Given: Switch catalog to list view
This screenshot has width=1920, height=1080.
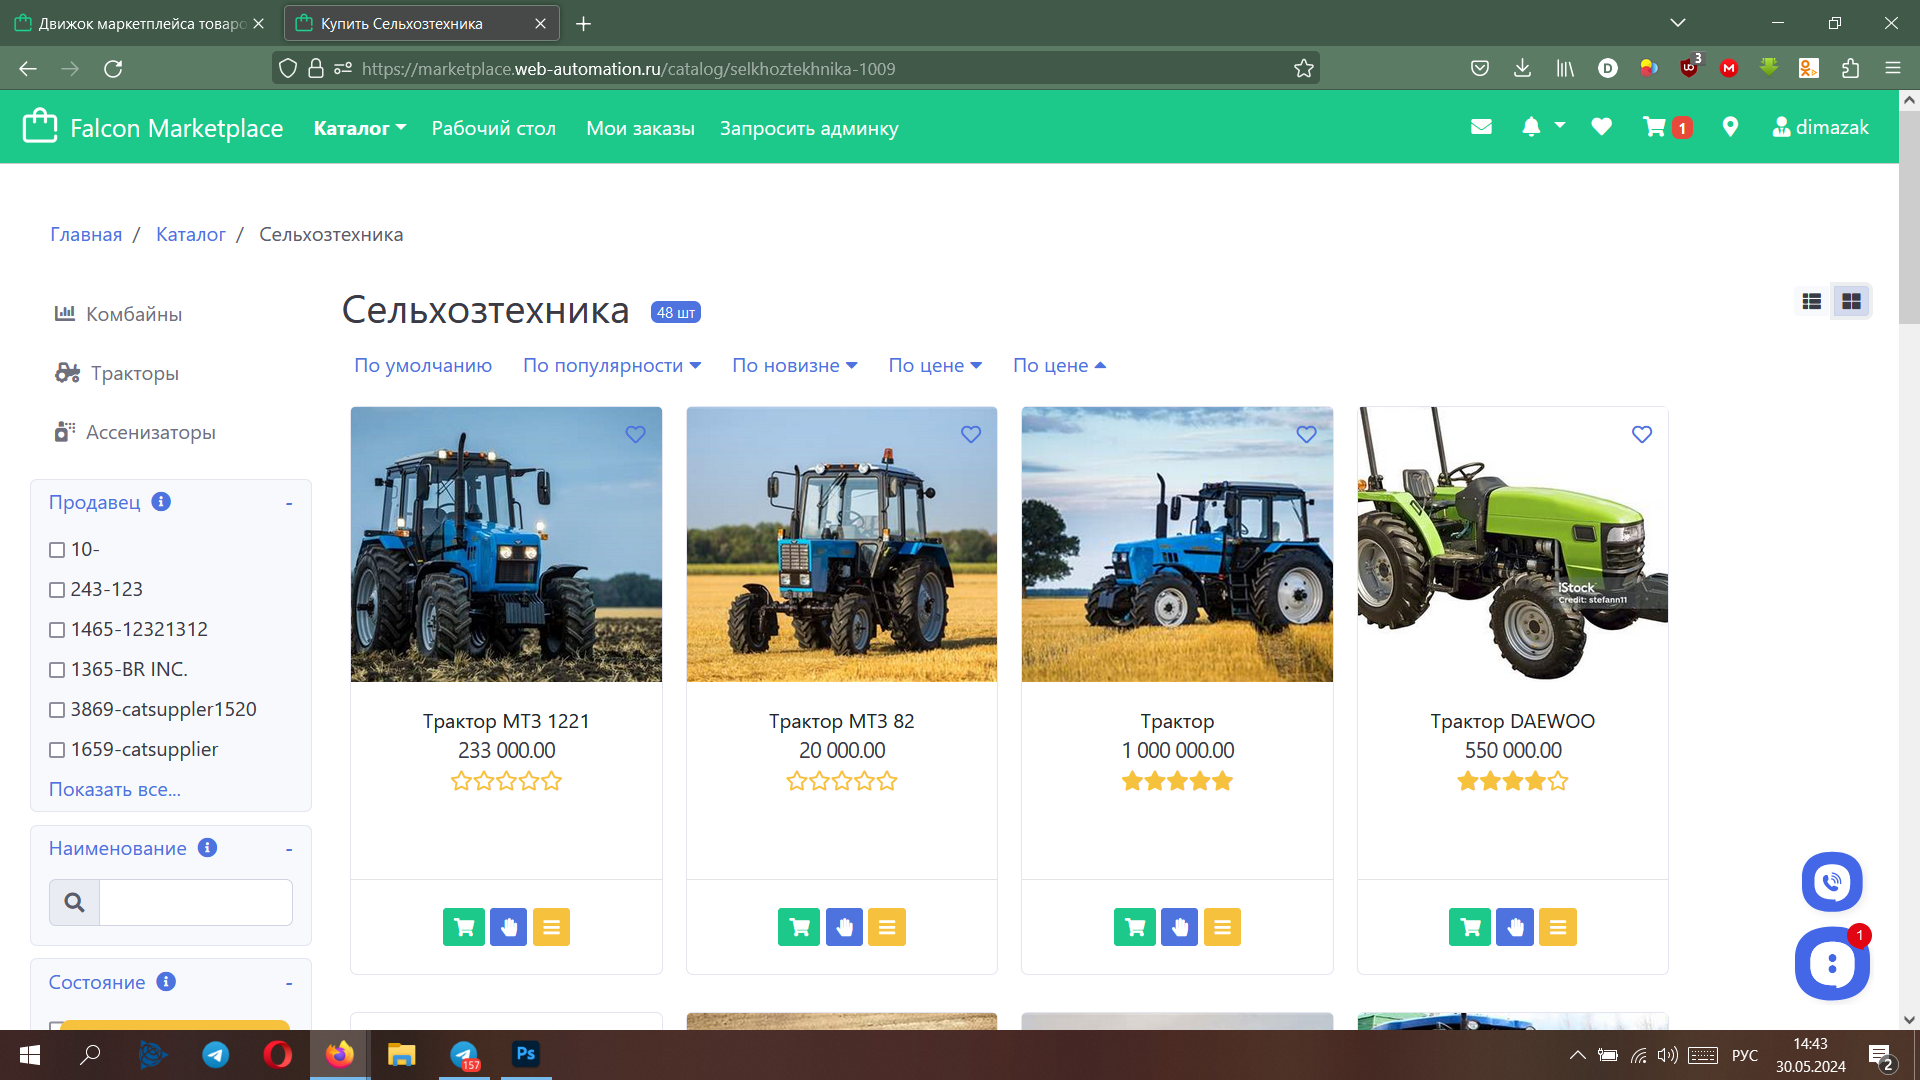Looking at the screenshot, I should [x=1811, y=301].
